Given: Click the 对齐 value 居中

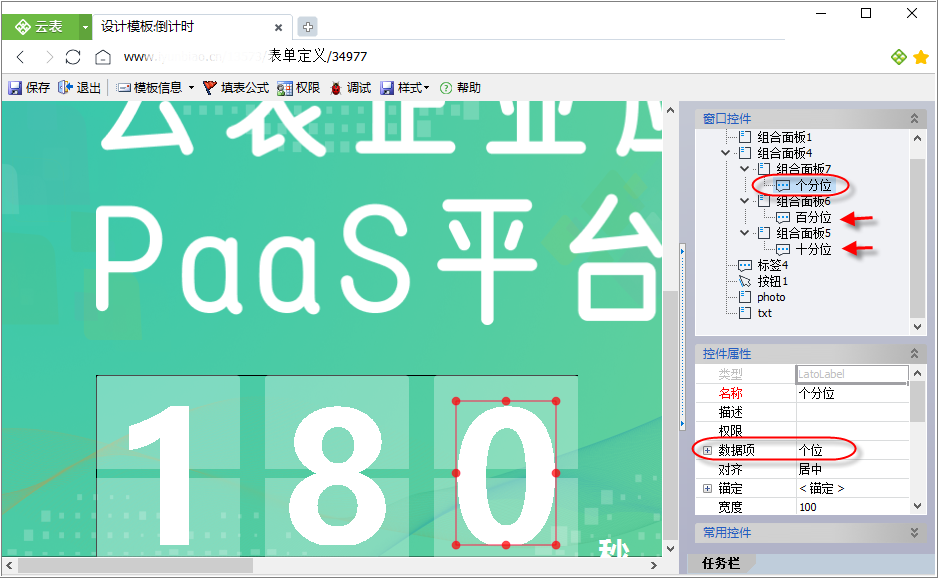Looking at the screenshot, I should point(852,469).
